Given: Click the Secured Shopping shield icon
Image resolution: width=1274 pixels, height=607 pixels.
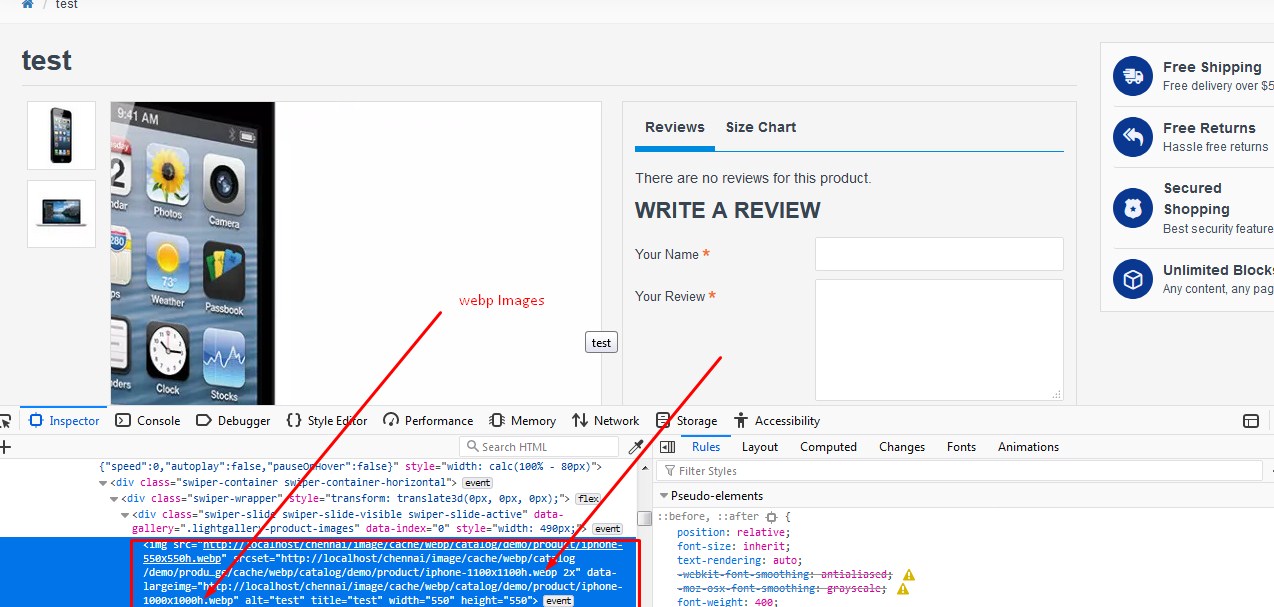Looking at the screenshot, I should click(1133, 208).
